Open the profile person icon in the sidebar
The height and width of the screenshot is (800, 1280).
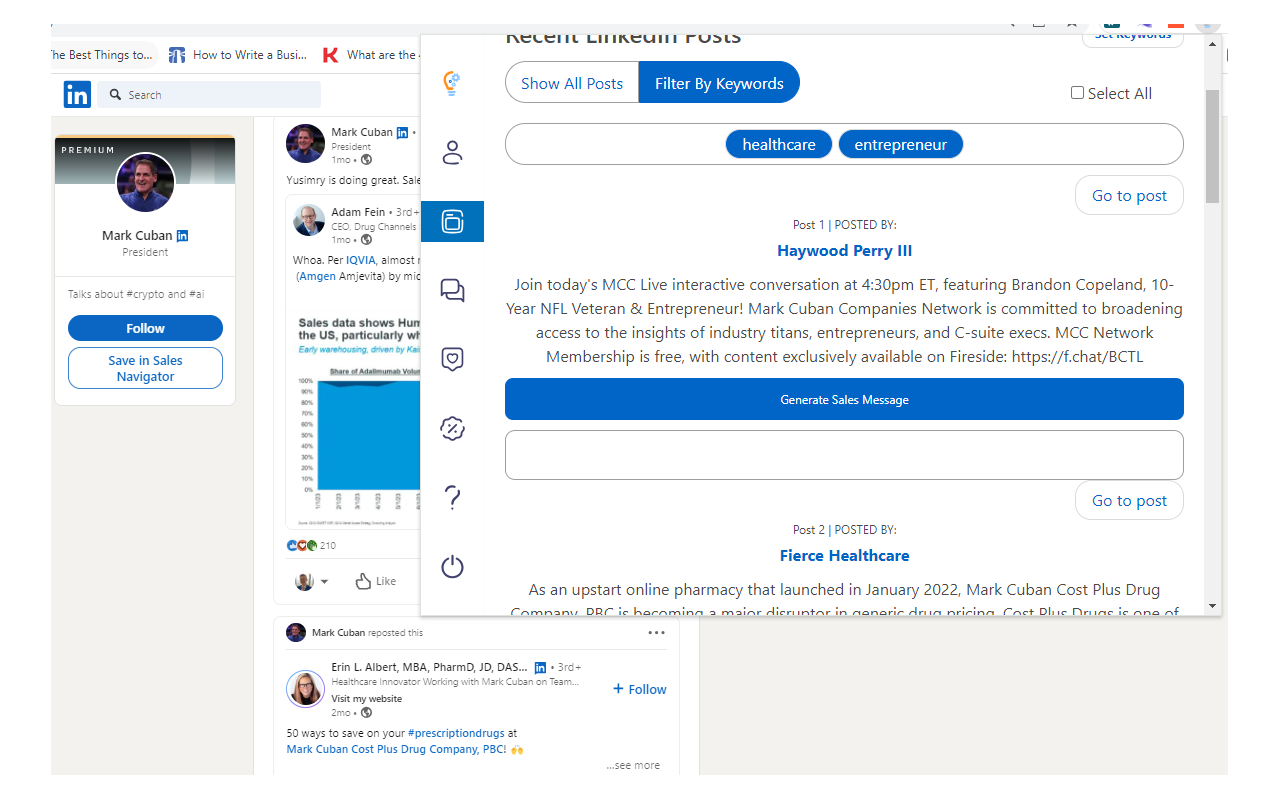[x=452, y=153]
